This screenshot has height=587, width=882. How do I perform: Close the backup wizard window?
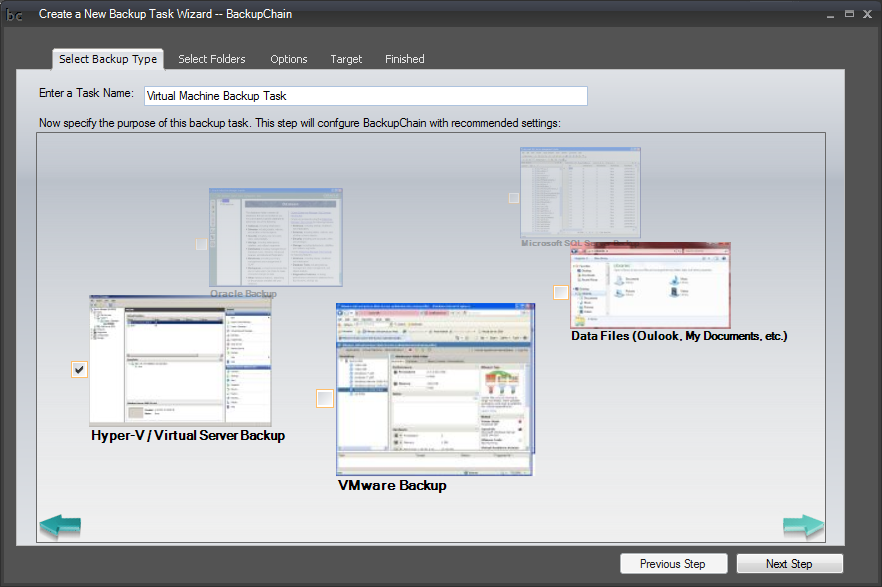tap(867, 14)
